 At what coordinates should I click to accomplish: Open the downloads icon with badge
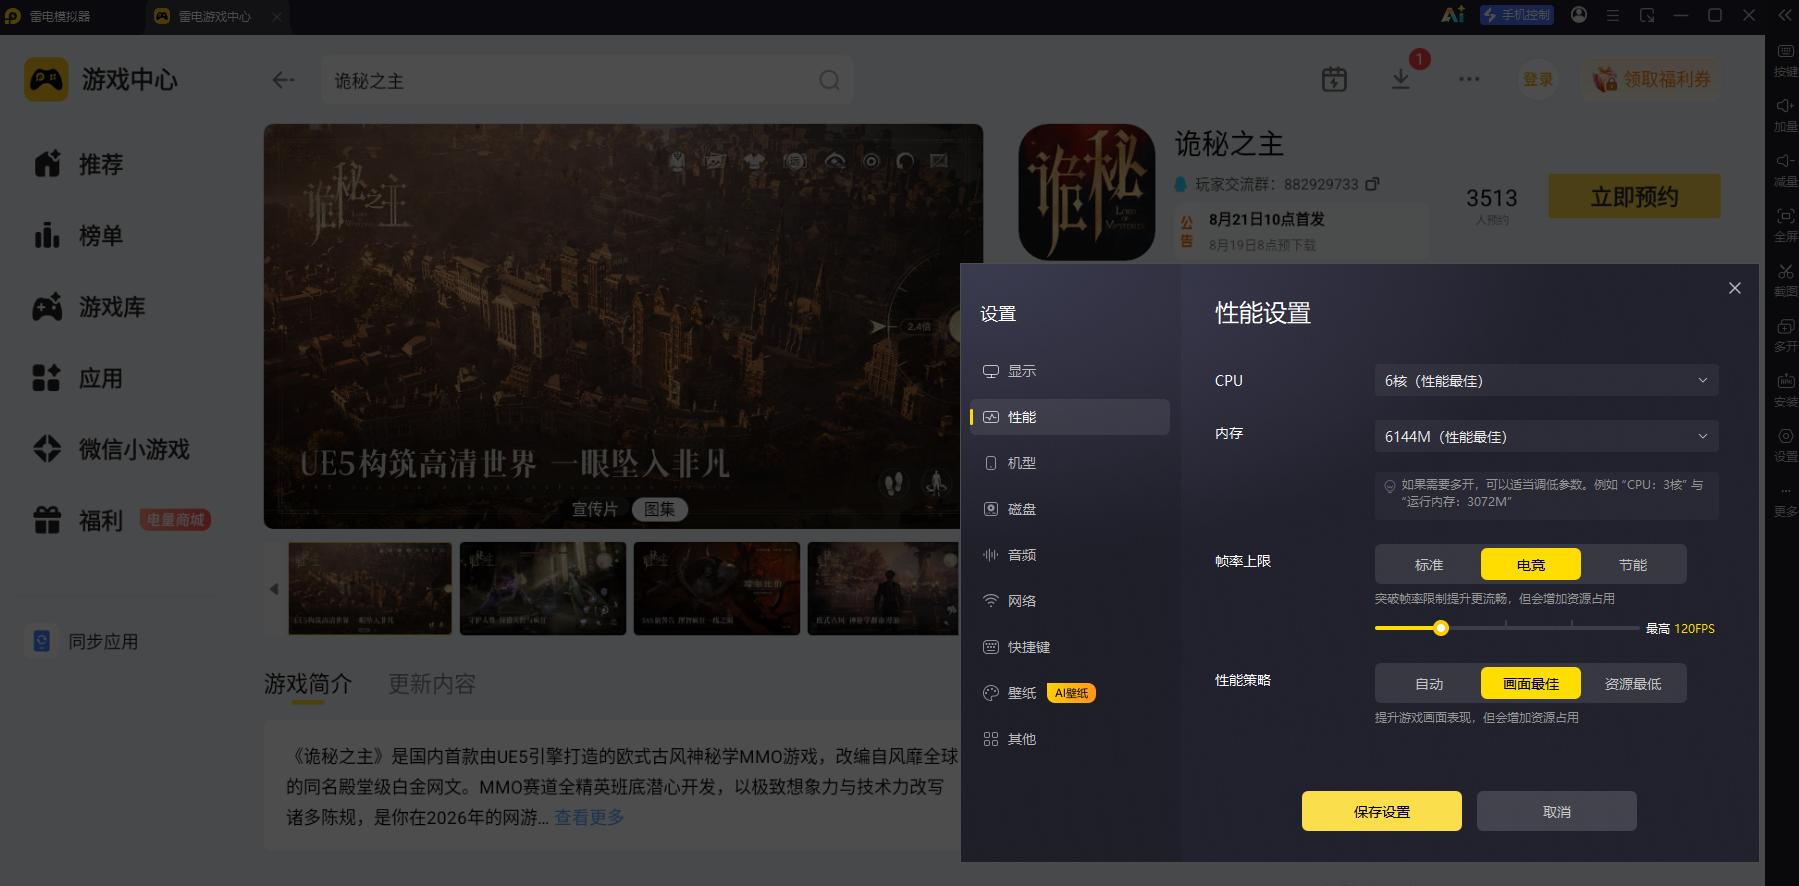1401,80
